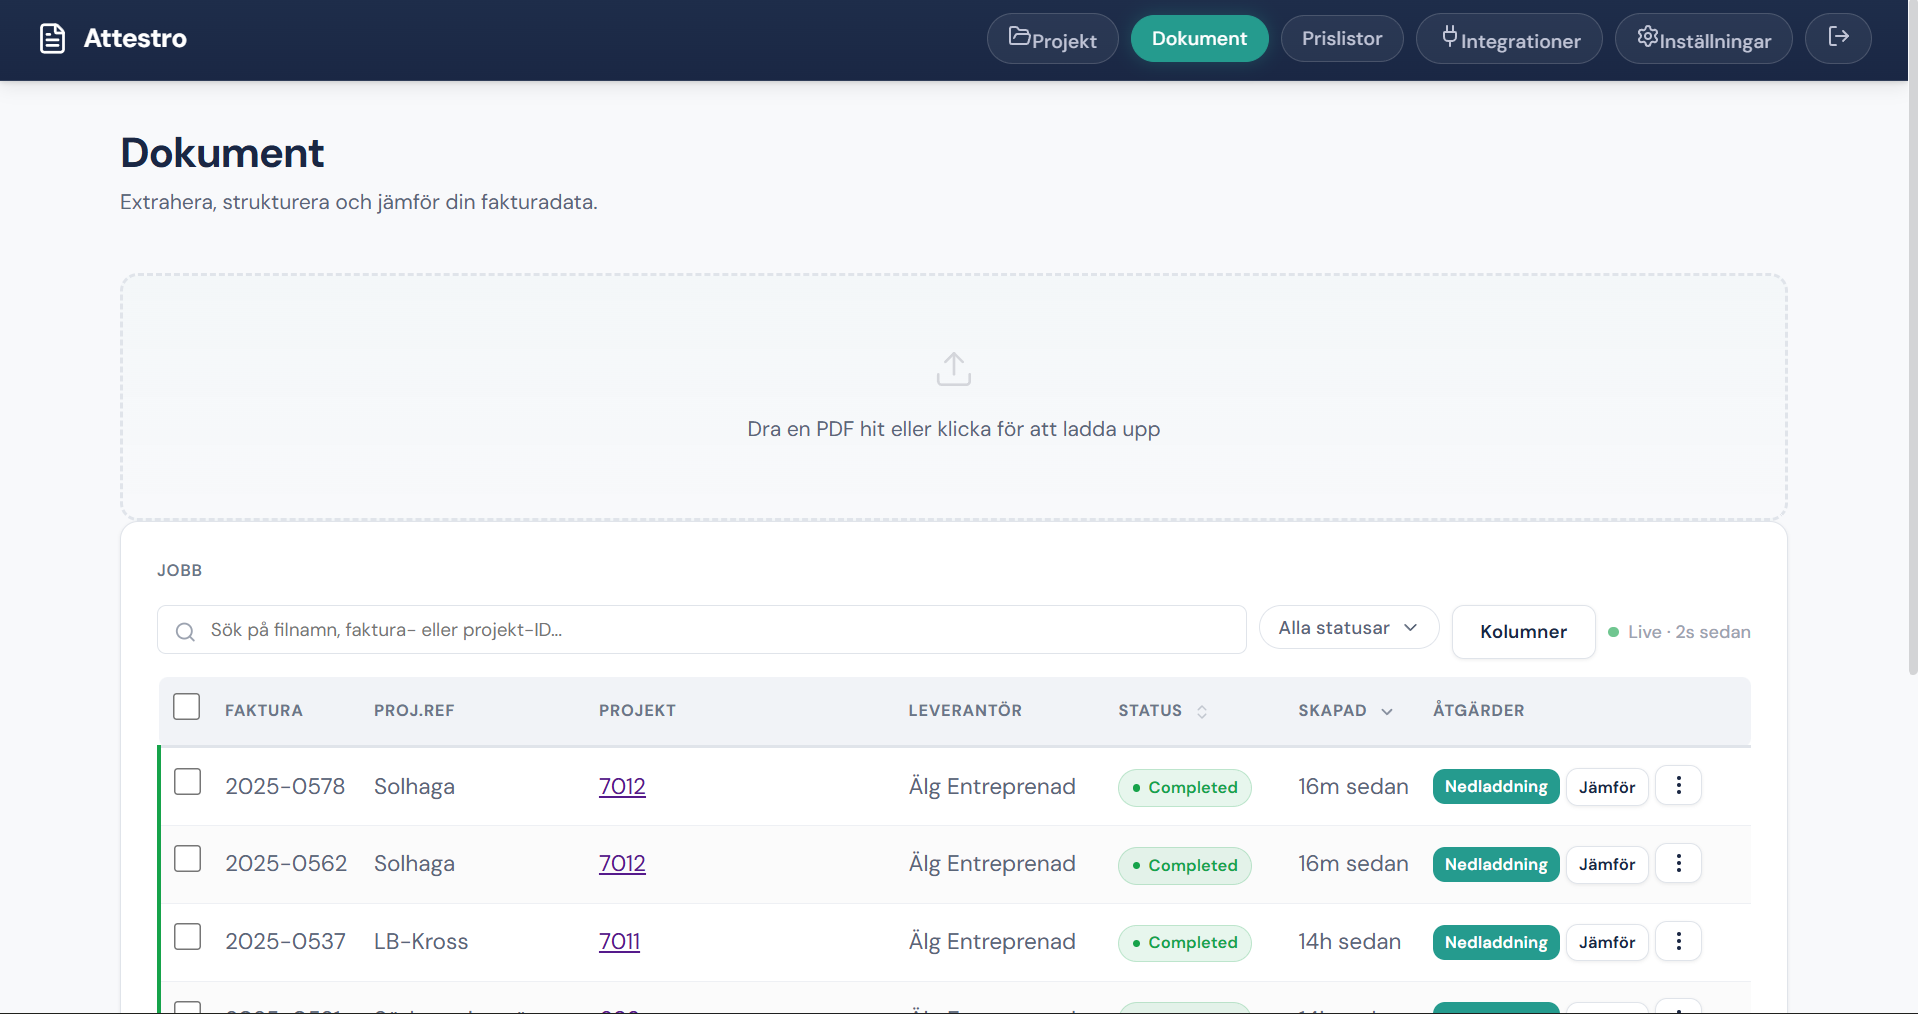Check the box for invoice 2025-0578

pyautogui.click(x=188, y=782)
